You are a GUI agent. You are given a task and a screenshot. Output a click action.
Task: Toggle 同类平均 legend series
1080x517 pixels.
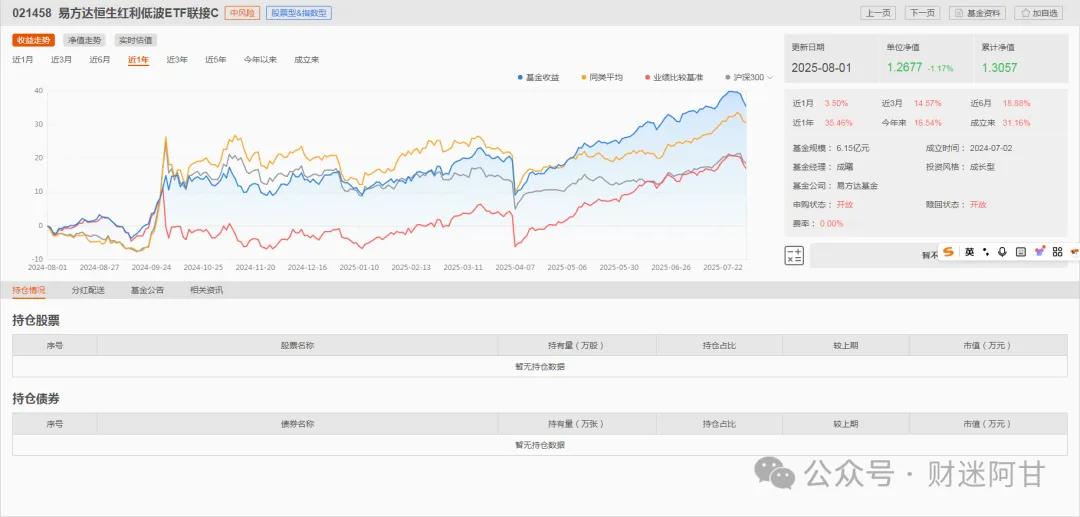point(602,78)
